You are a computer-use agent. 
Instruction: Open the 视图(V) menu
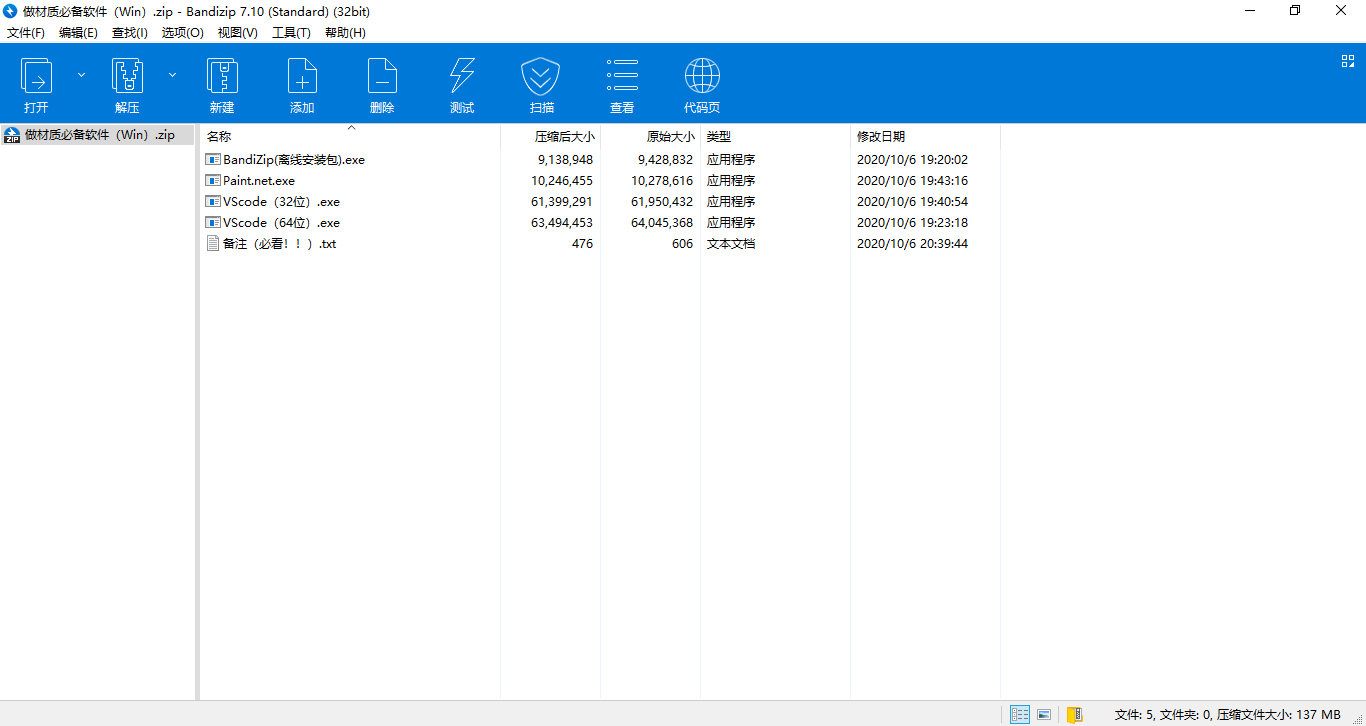point(238,32)
